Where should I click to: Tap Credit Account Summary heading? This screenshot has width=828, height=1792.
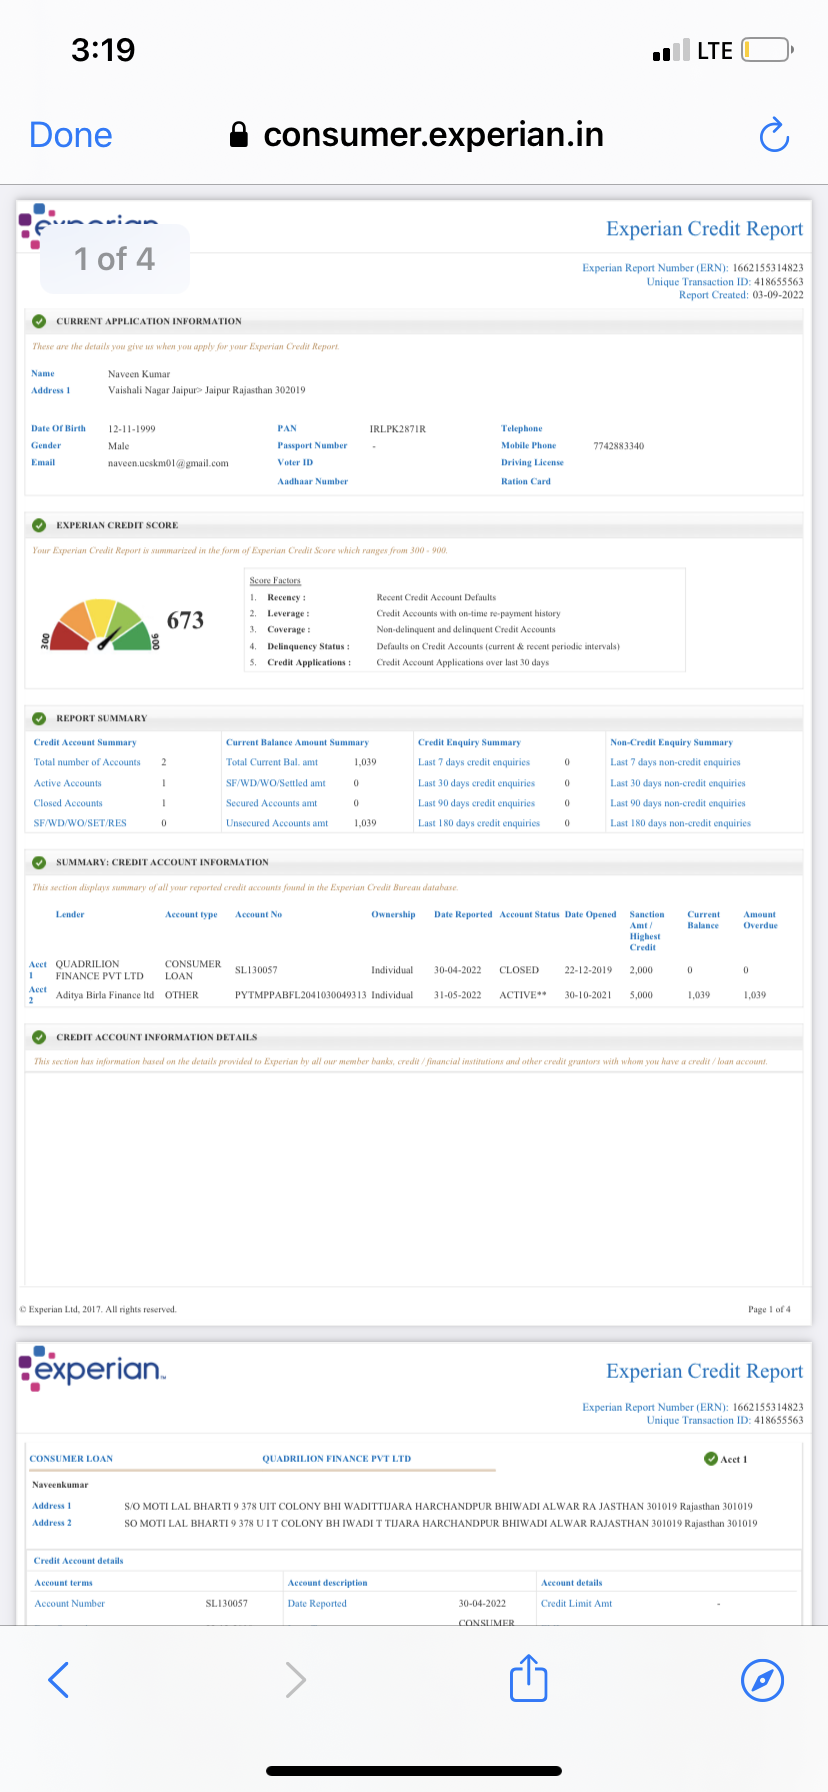pos(85,742)
